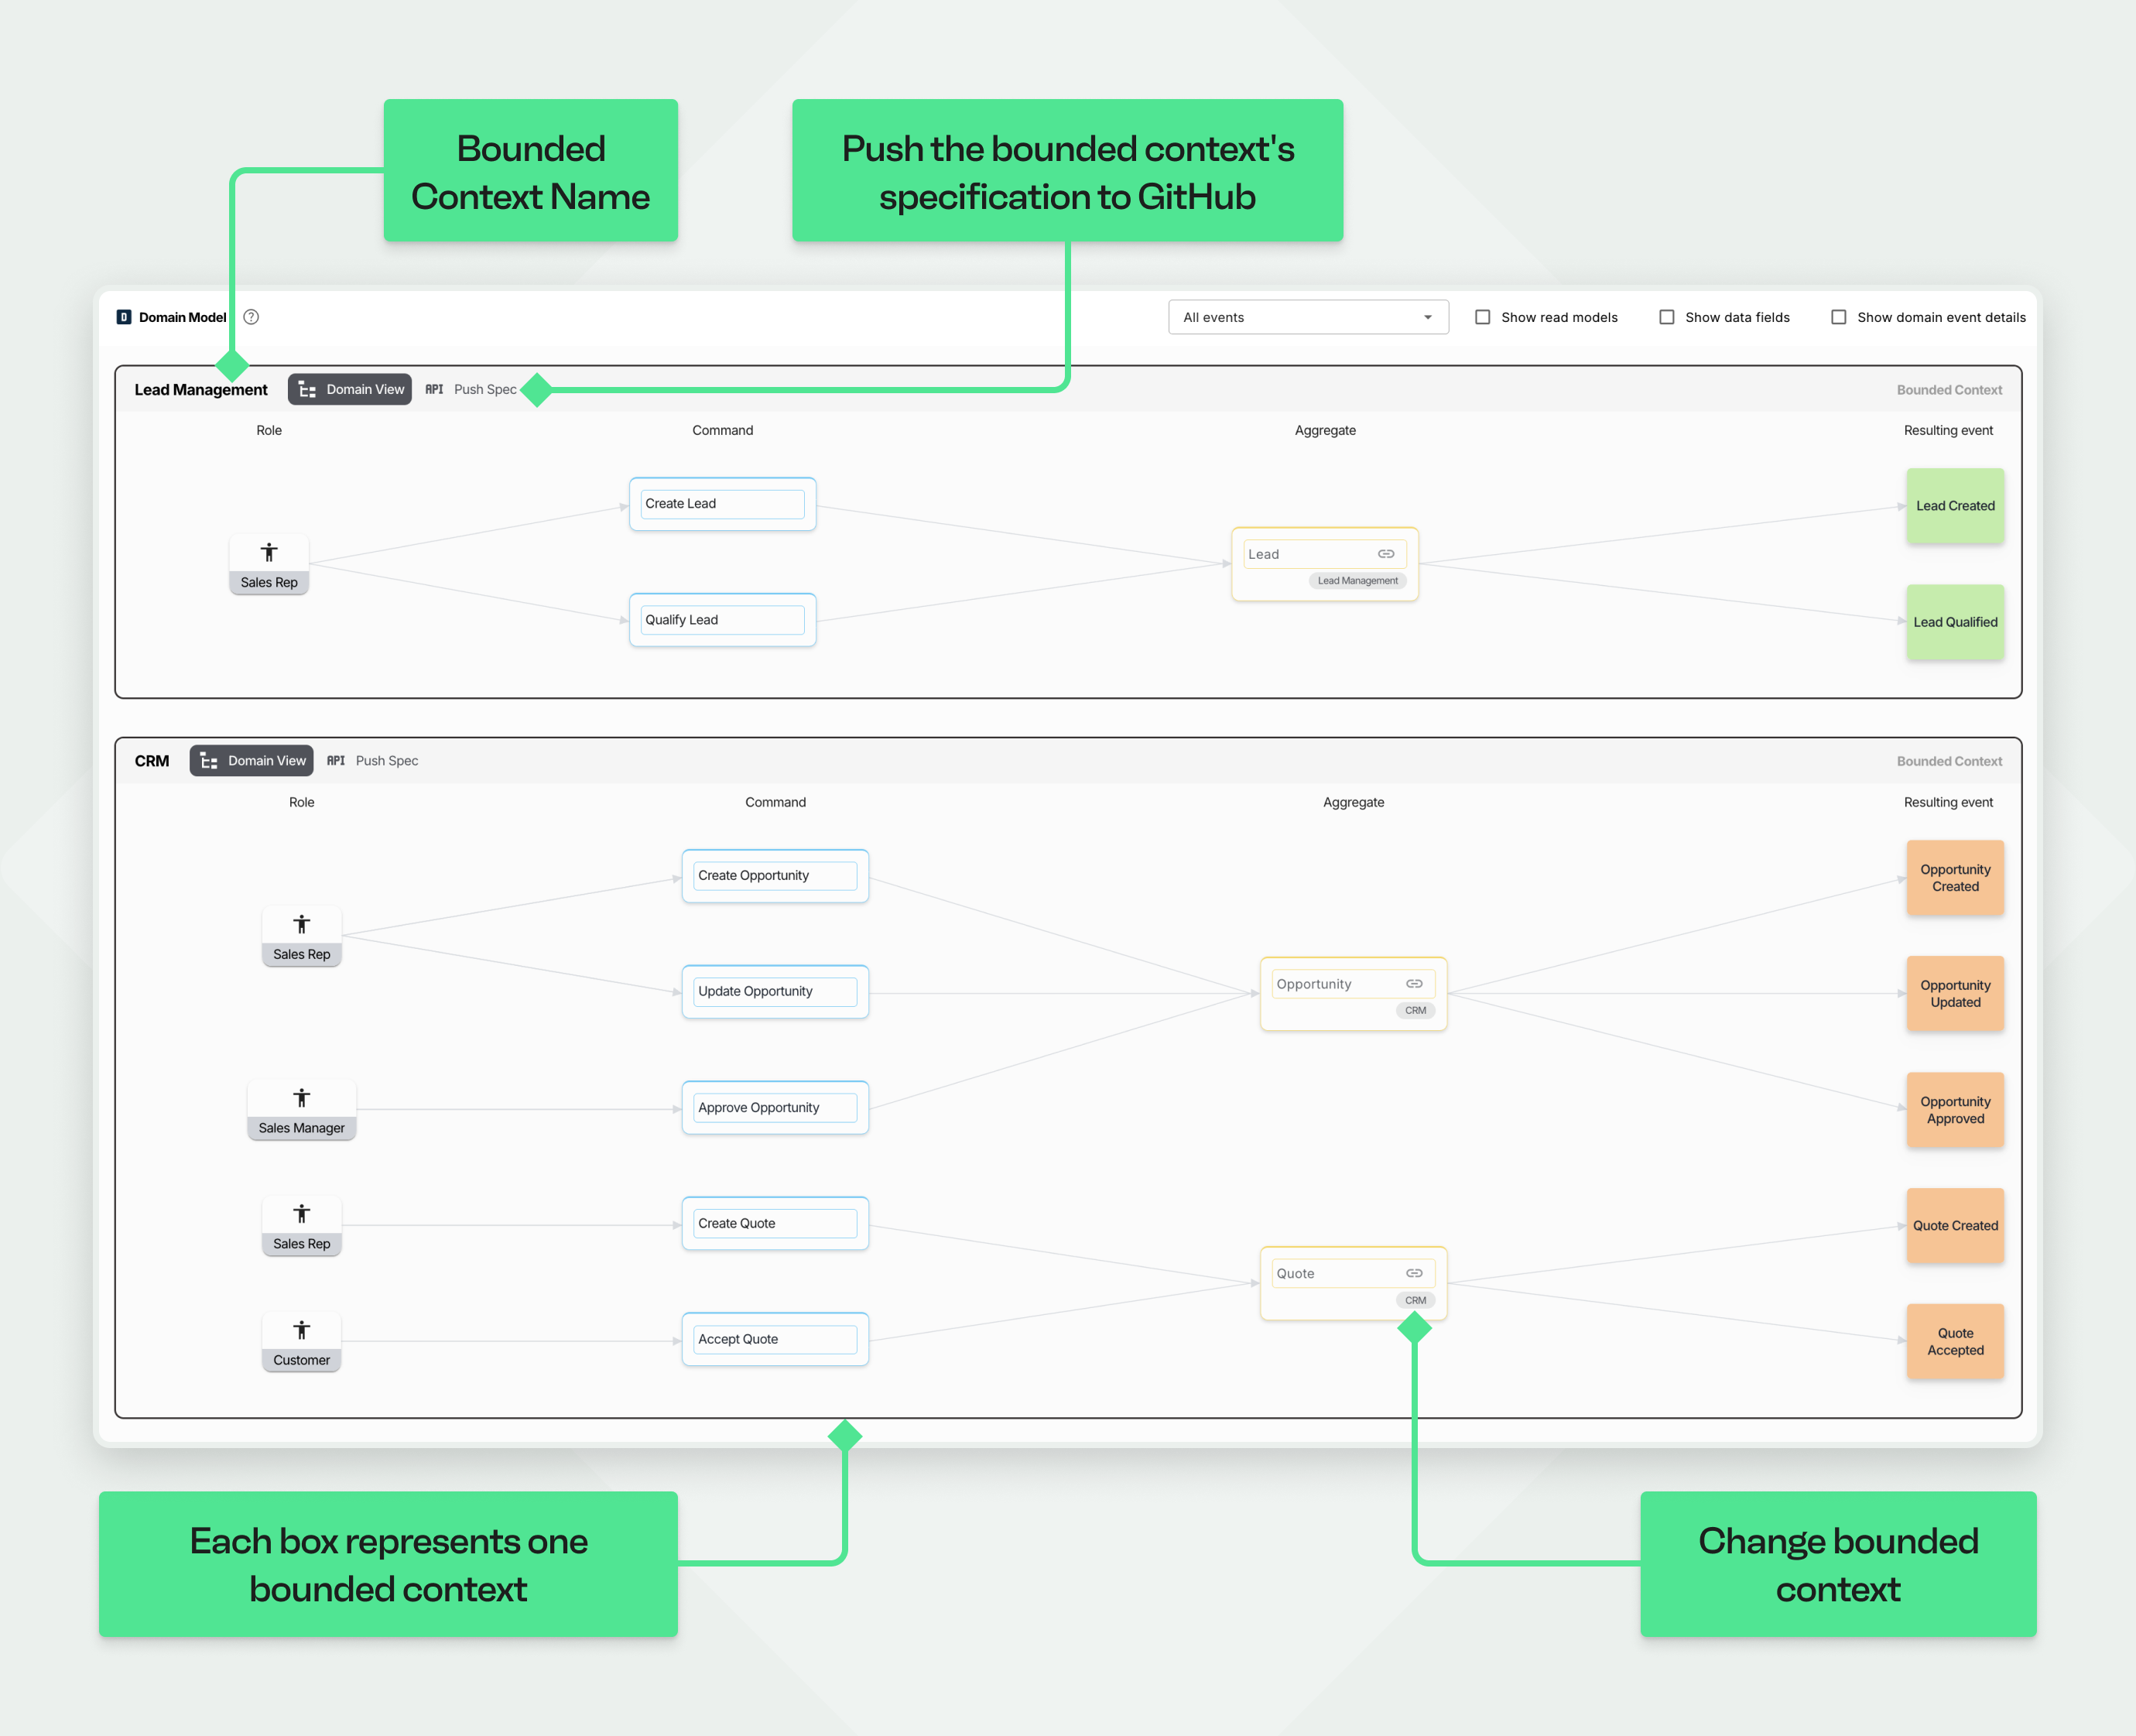Click the Lead aggregate name field
Image resolution: width=2136 pixels, height=1736 pixels.
tap(1324, 554)
